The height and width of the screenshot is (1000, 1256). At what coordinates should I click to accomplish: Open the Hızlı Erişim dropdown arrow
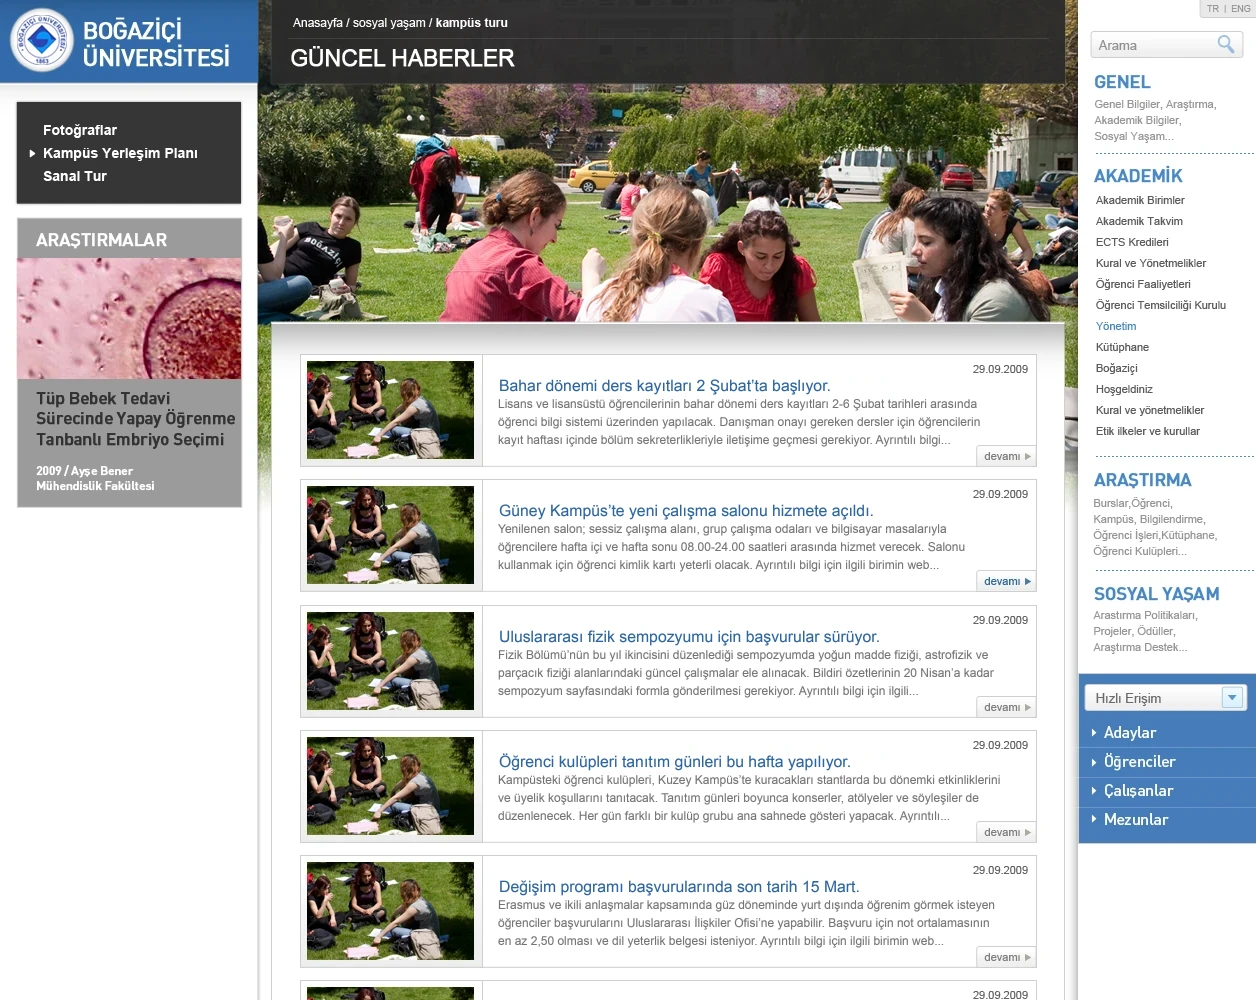pos(1232,698)
